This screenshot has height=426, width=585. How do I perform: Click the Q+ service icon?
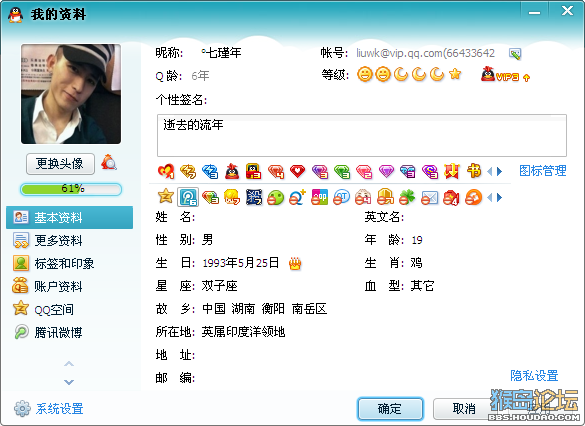[x=297, y=197]
